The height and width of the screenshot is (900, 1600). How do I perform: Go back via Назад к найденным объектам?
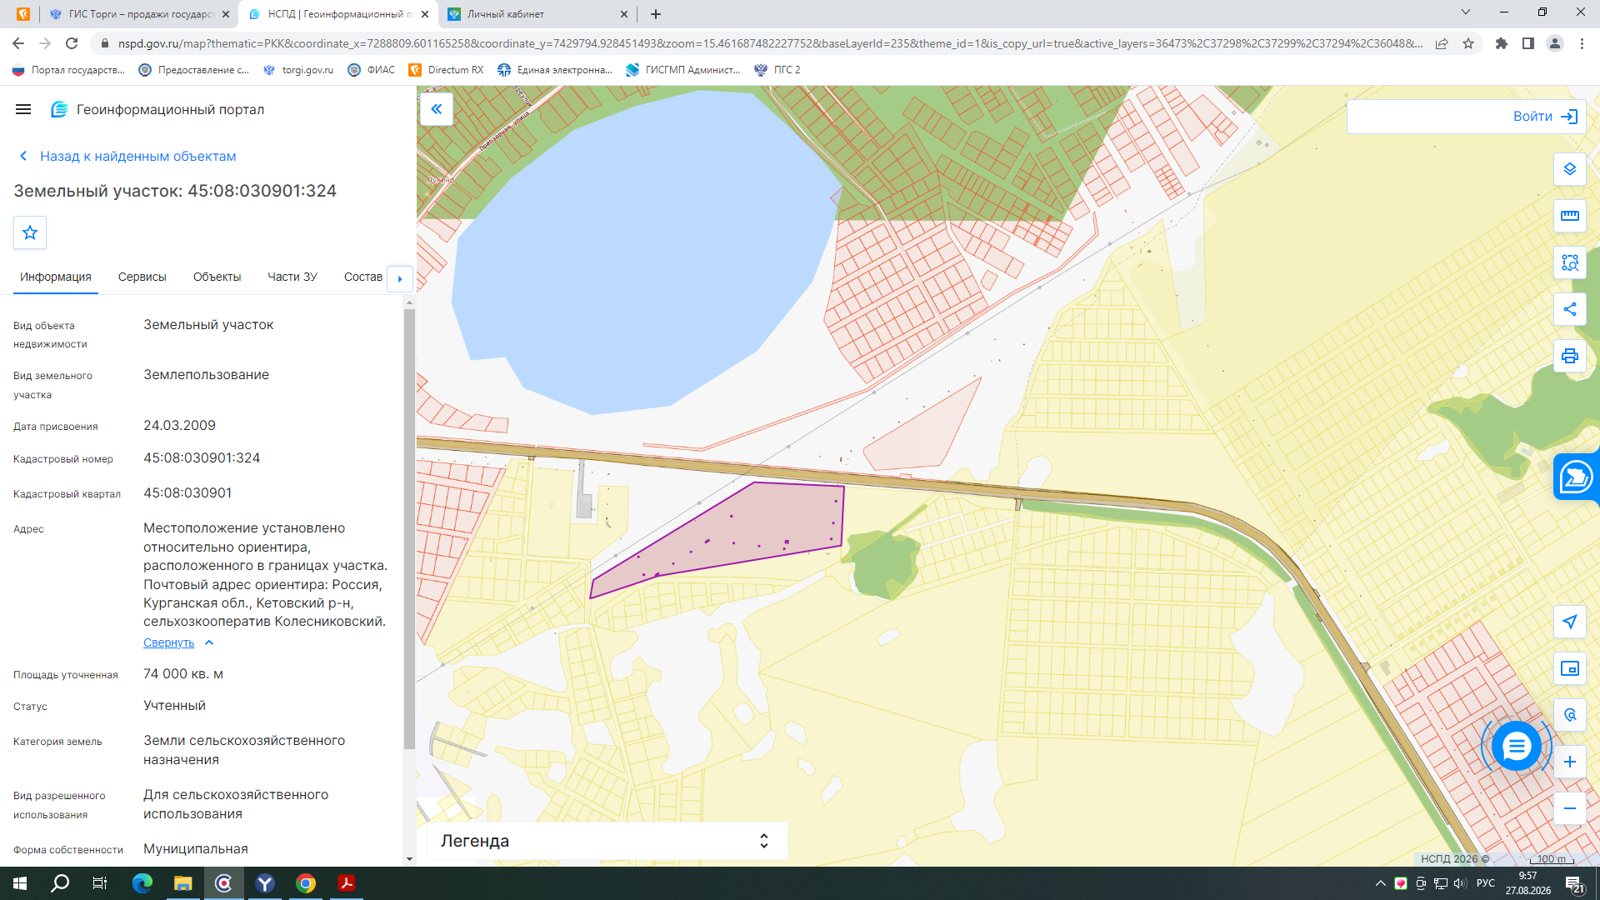coord(127,156)
